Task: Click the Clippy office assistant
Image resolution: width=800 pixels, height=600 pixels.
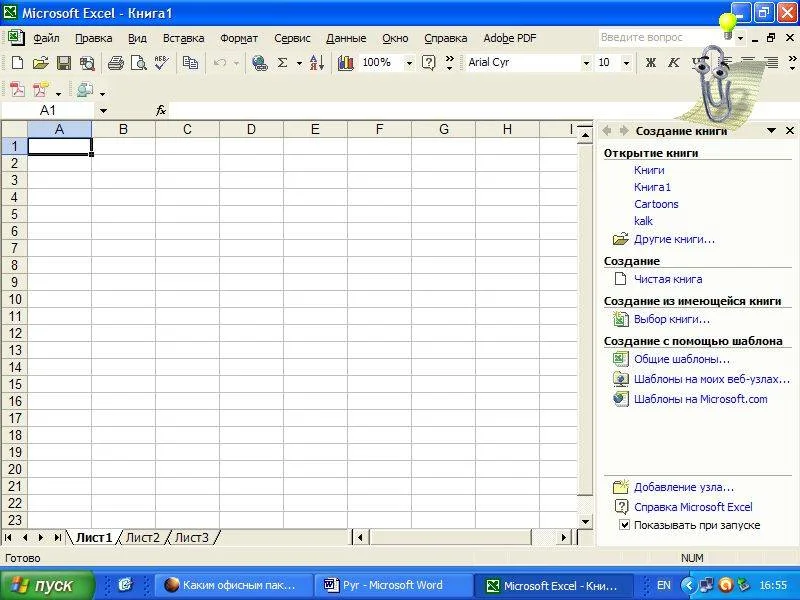Action: (x=714, y=84)
